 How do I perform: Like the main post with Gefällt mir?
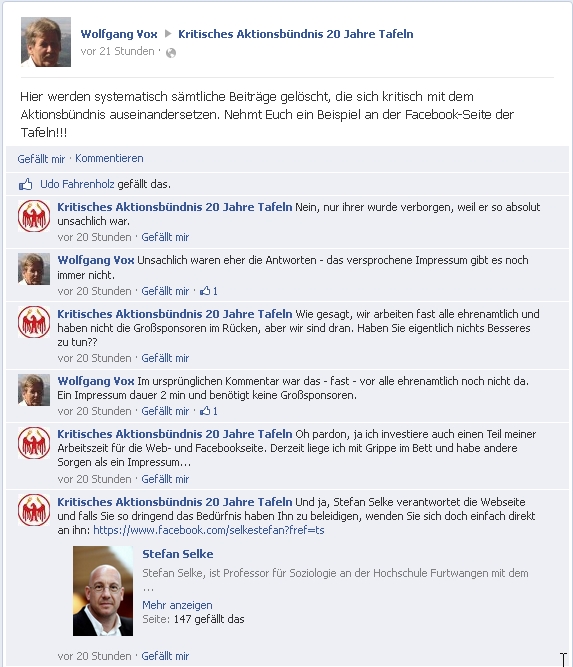41,159
